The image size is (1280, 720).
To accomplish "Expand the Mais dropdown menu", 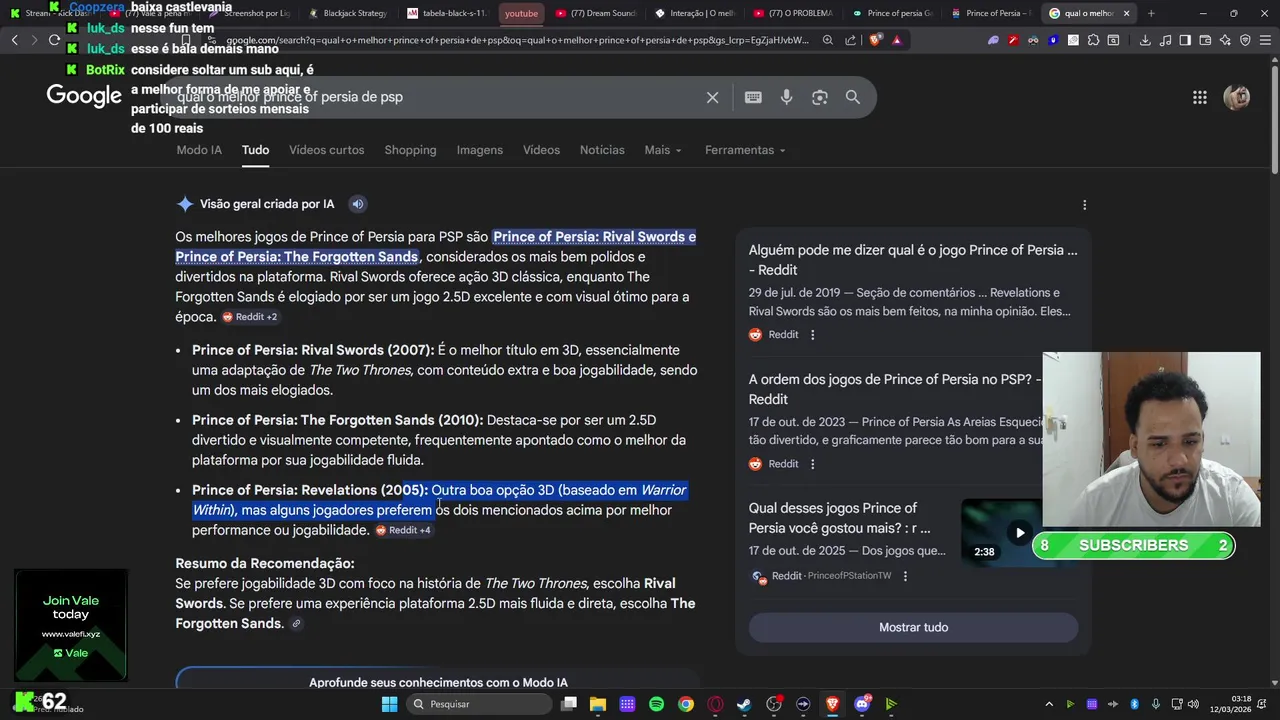I will pos(663,150).
